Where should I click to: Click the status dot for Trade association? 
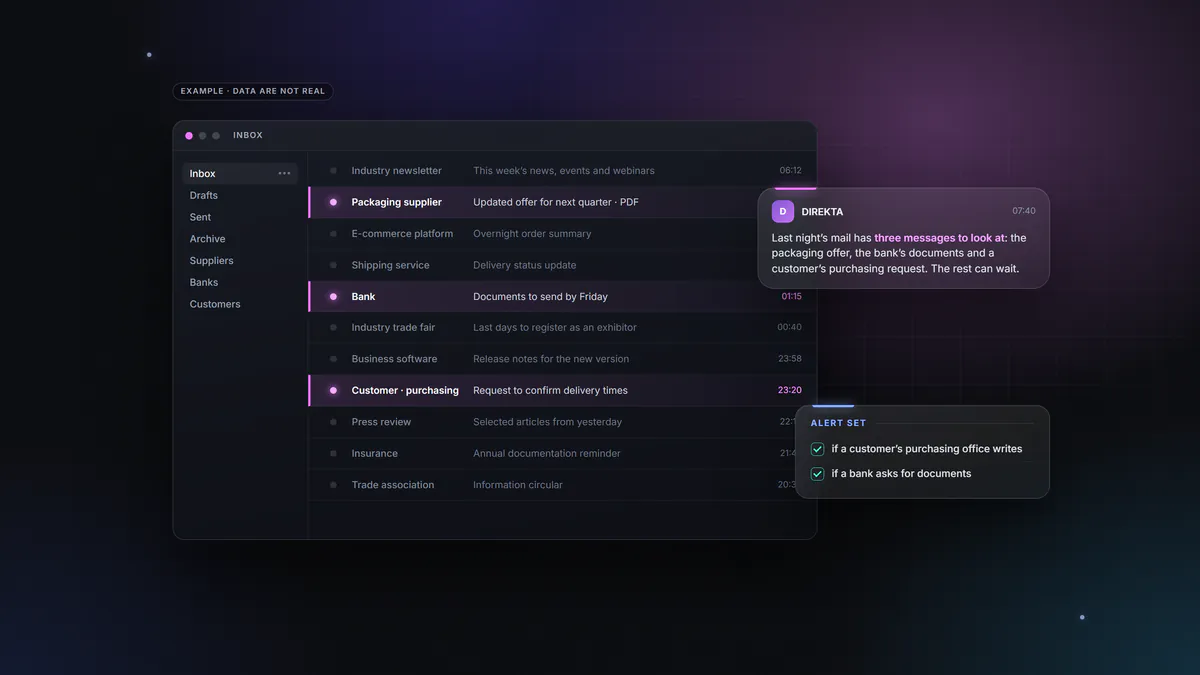333,485
